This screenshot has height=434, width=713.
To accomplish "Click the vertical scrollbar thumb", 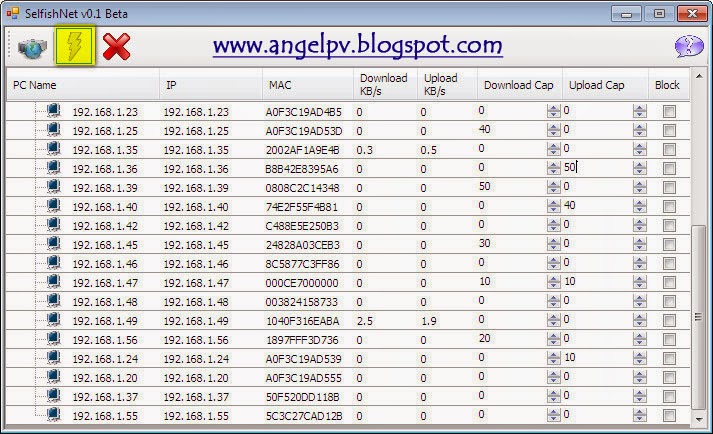I will [698, 317].
